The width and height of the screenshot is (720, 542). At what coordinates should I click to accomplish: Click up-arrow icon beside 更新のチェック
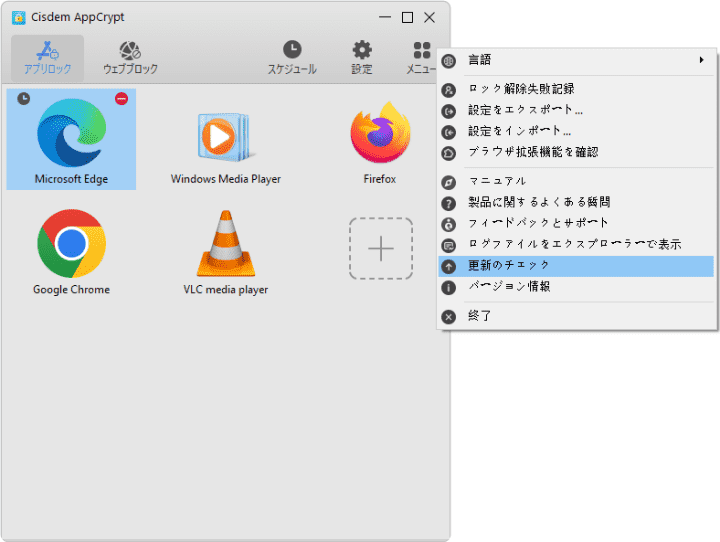coord(449,266)
